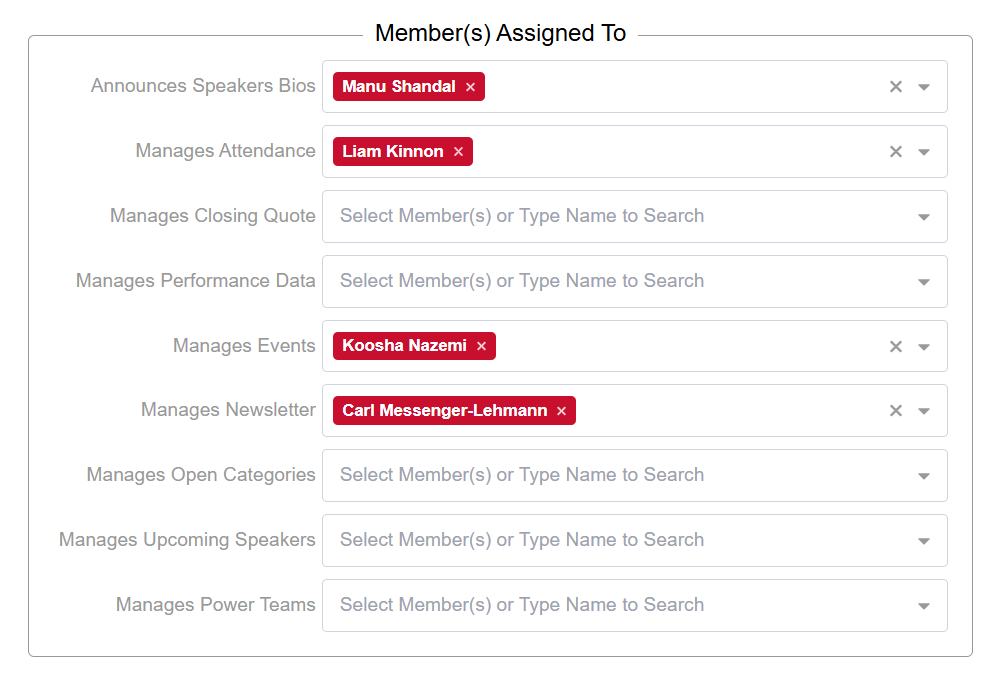Remove Manu Shandal tag from Announces Speakers Bios
This screenshot has width=1002, height=676.
coord(470,87)
